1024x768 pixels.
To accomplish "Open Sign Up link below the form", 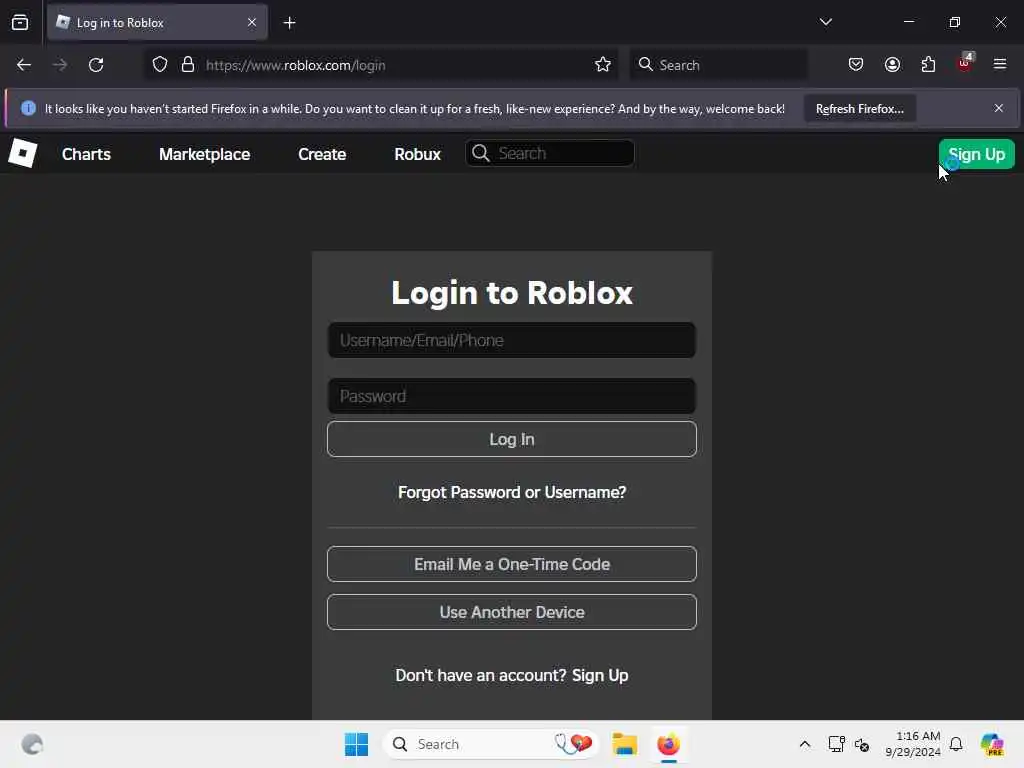I will pos(600,675).
